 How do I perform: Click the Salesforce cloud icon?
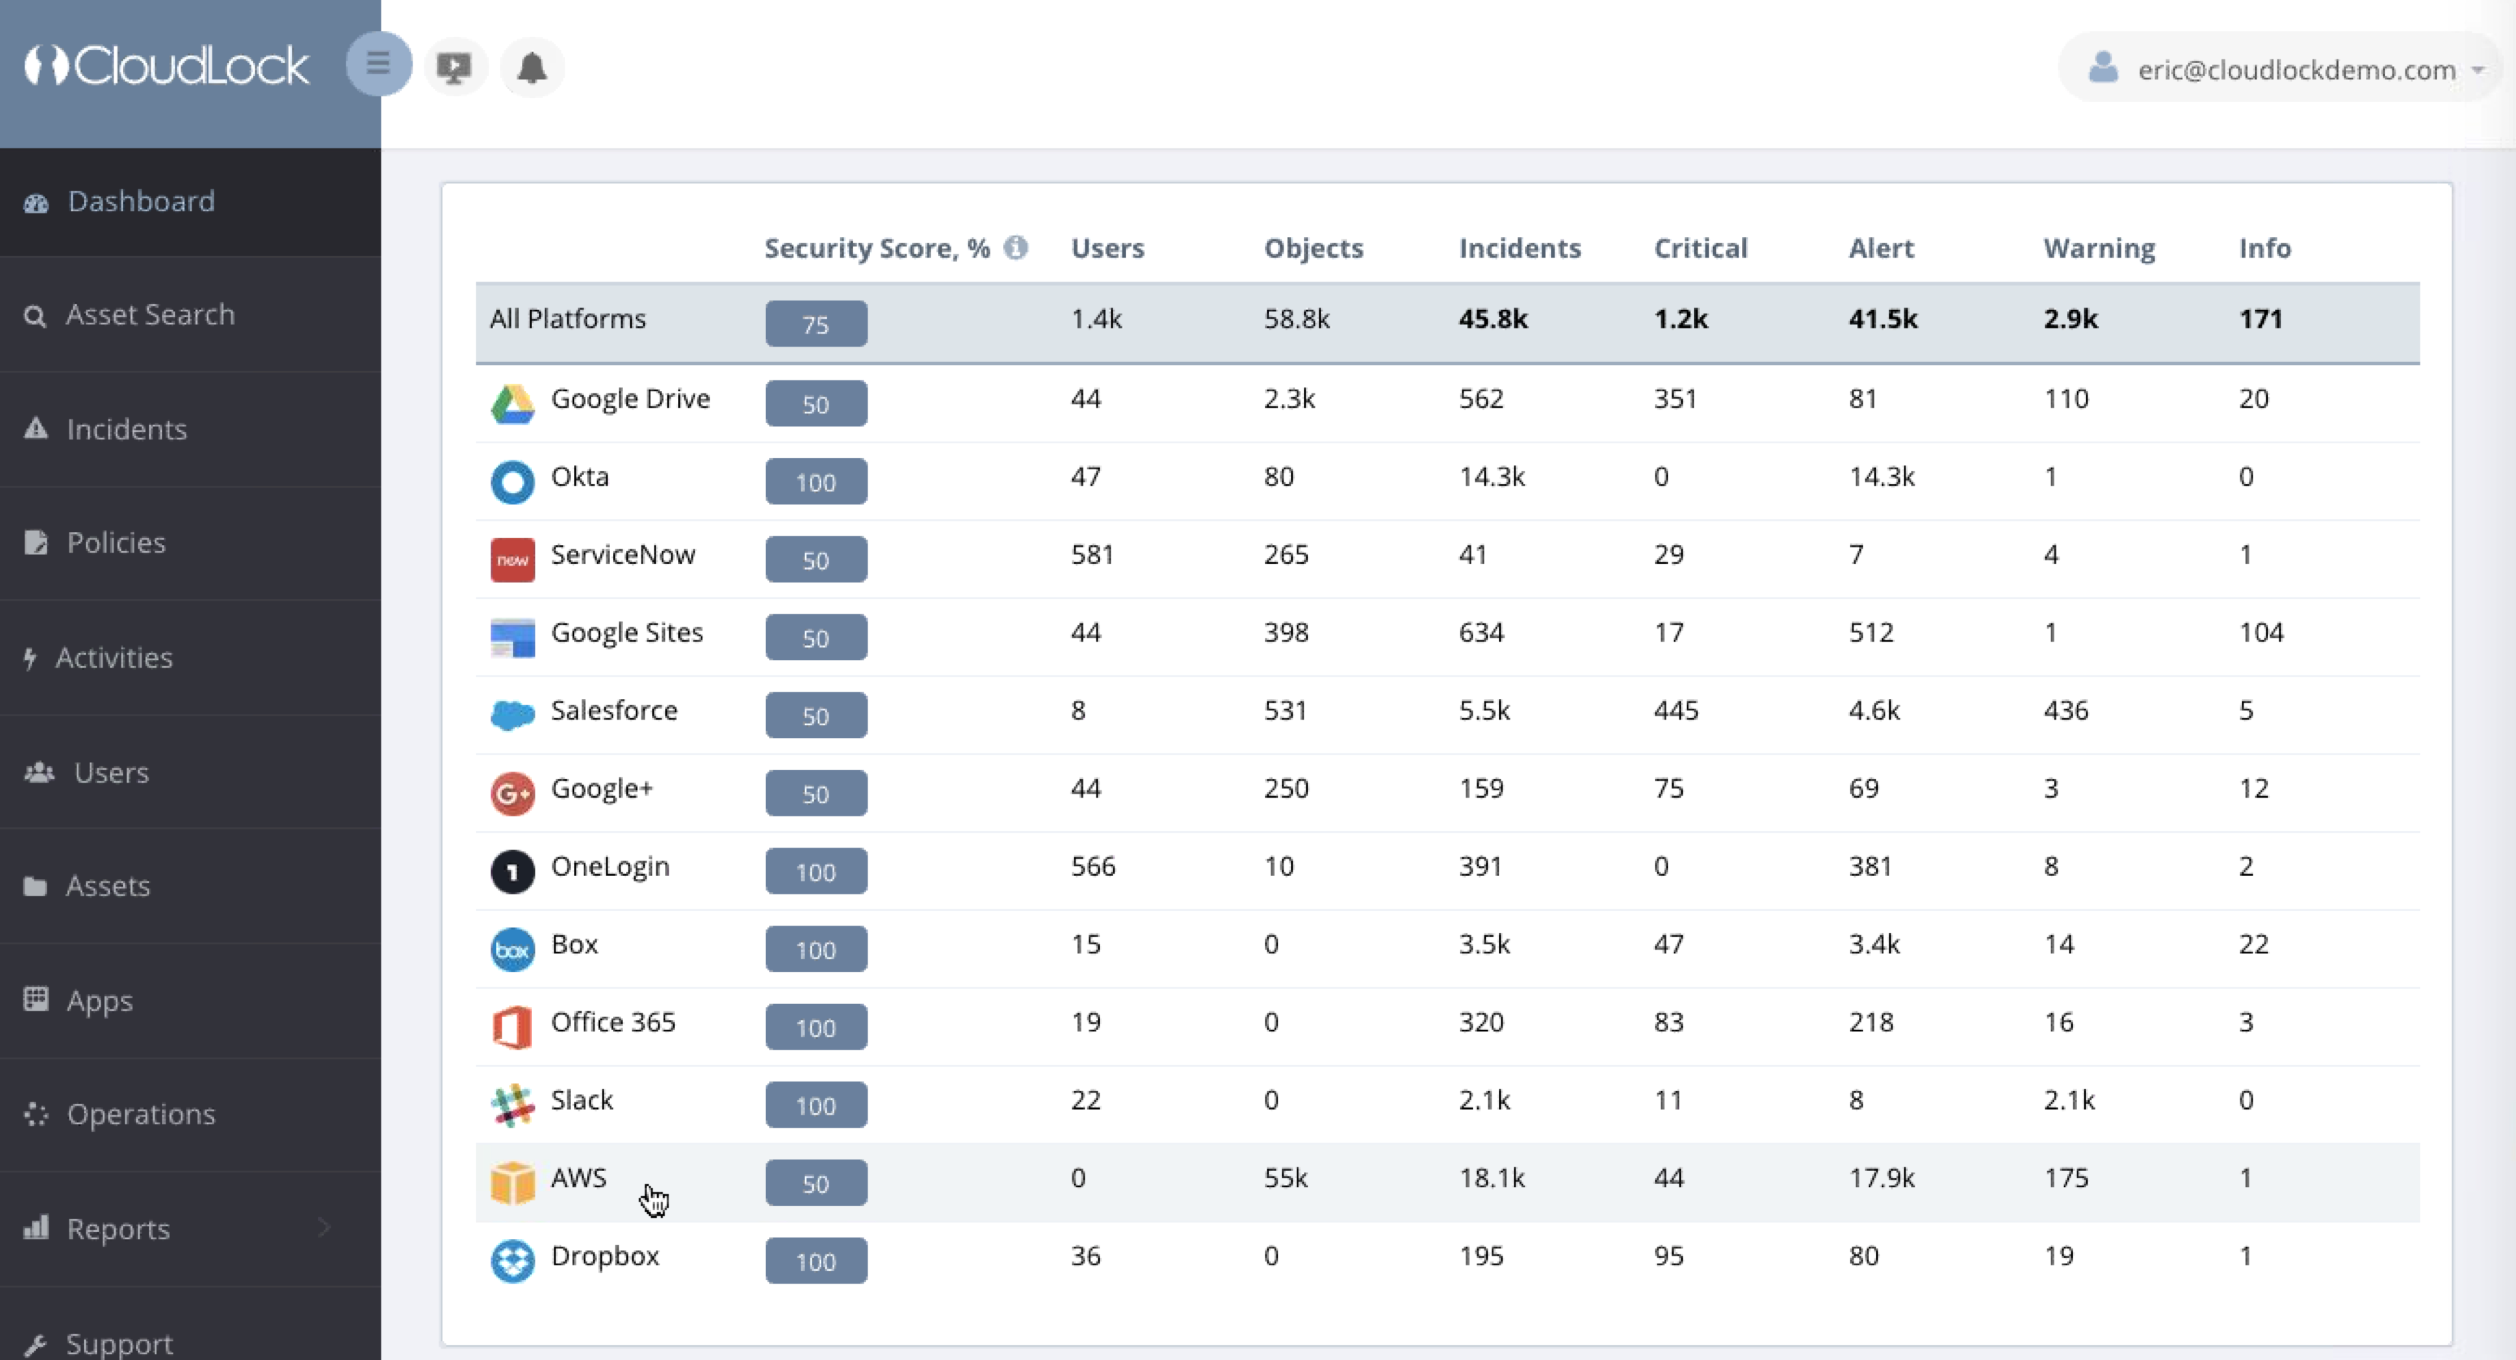point(512,714)
